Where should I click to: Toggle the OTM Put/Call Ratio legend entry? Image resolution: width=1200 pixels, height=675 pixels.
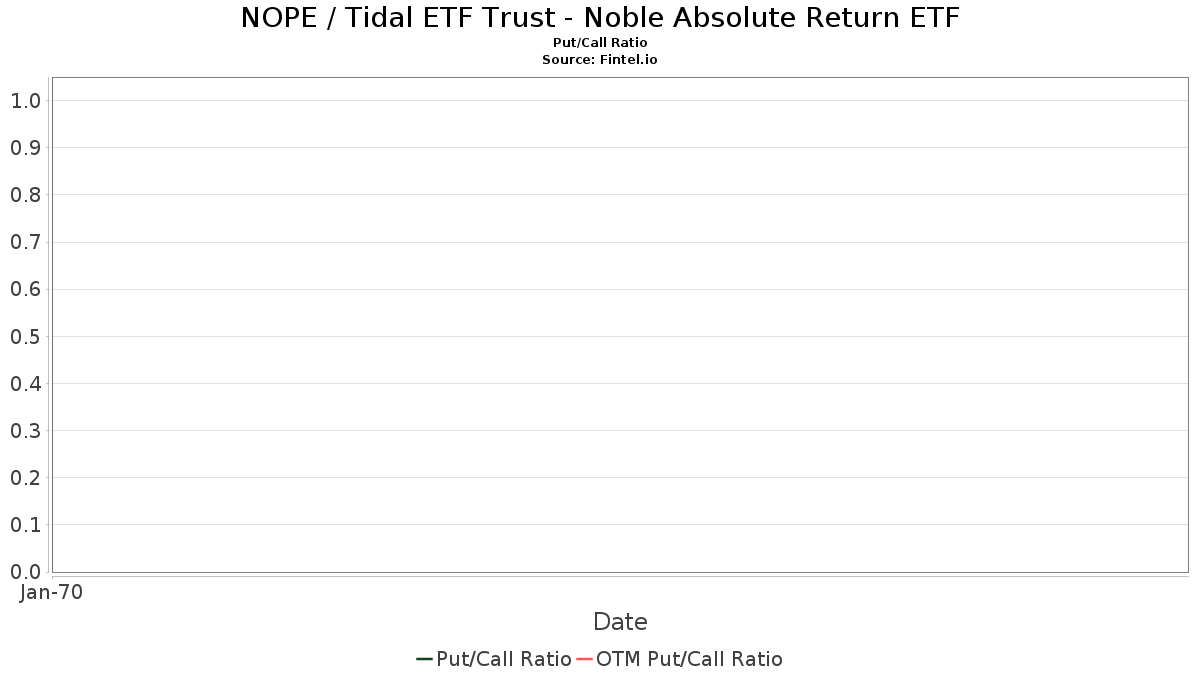[679, 659]
